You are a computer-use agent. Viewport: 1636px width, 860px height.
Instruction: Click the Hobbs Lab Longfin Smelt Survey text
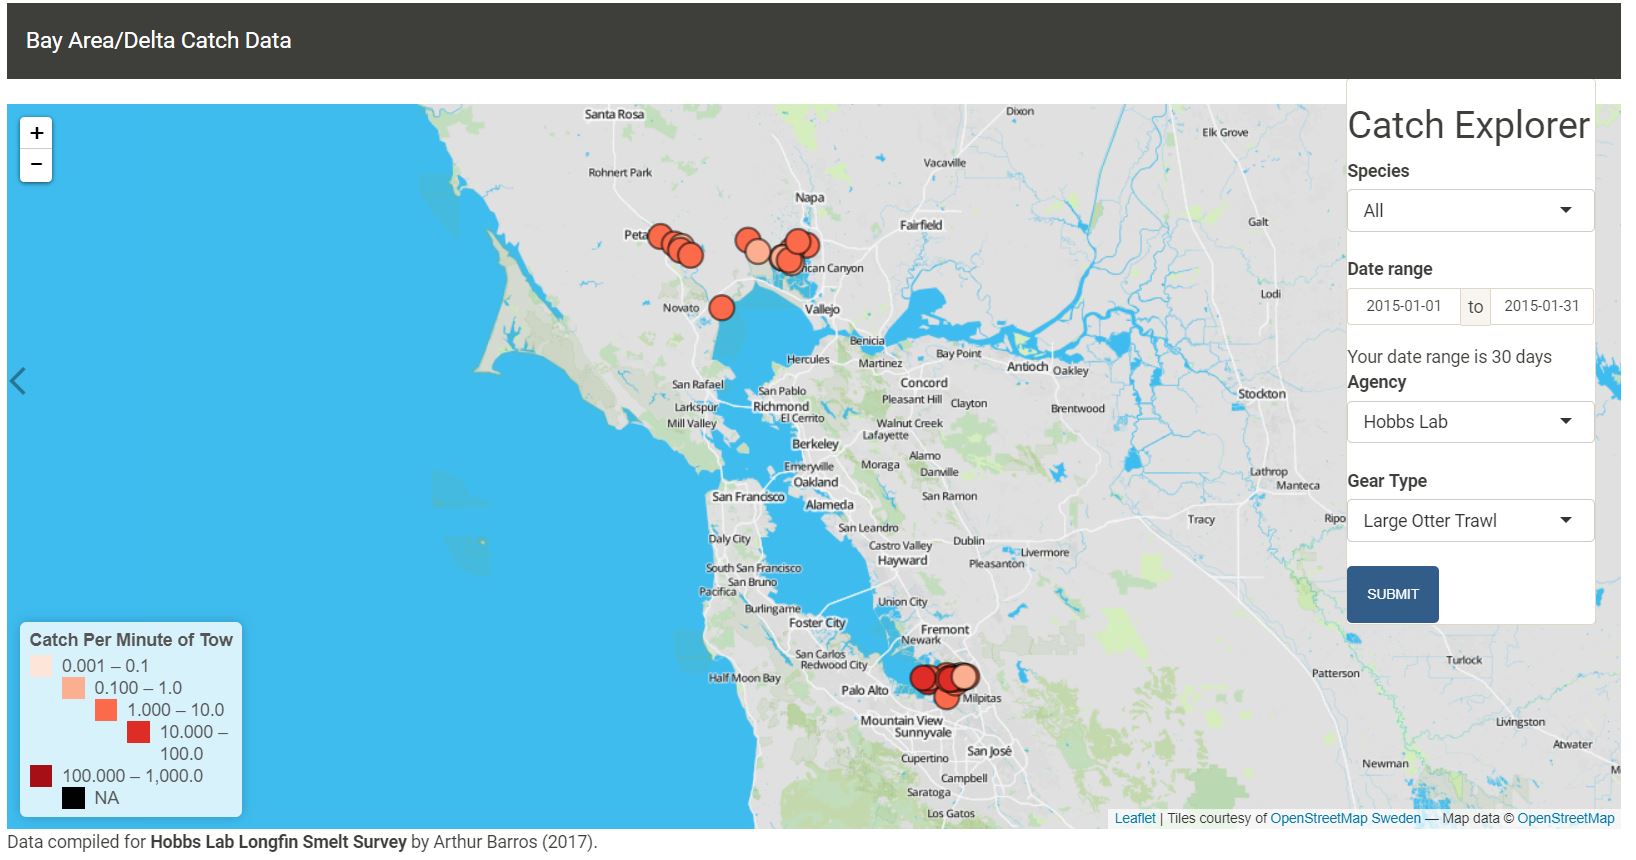coord(279,842)
